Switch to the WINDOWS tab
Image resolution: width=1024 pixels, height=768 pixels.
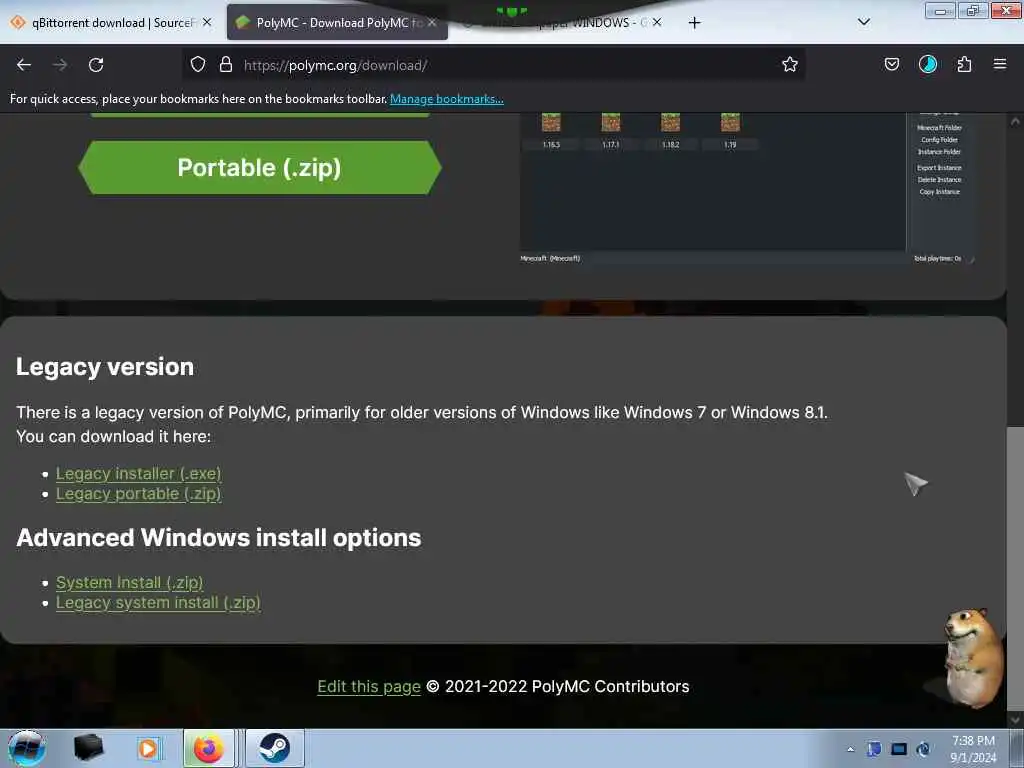[563, 23]
